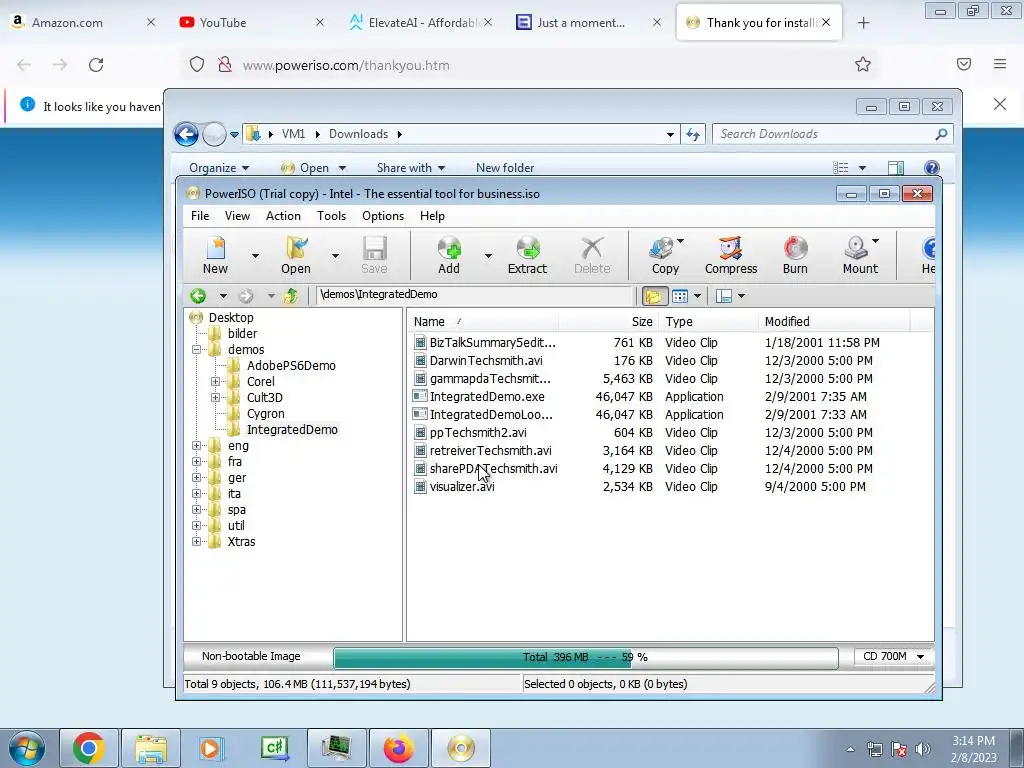Switch to the YouTube browser tab
The image size is (1024, 768).
pyautogui.click(x=251, y=22)
